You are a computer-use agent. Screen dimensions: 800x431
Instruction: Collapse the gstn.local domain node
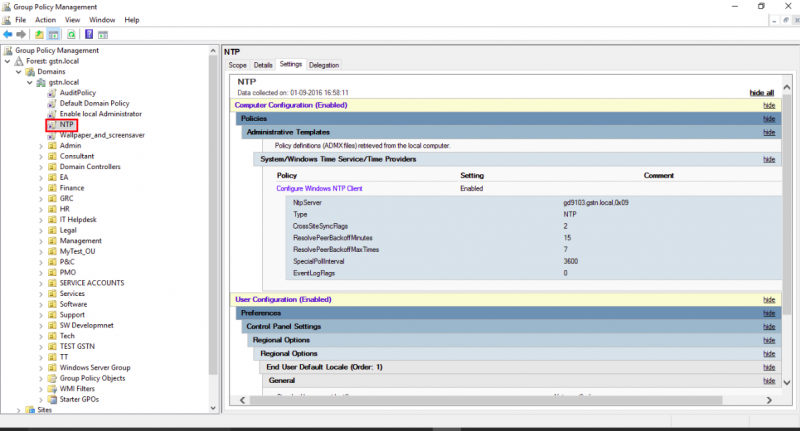(30, 82)
